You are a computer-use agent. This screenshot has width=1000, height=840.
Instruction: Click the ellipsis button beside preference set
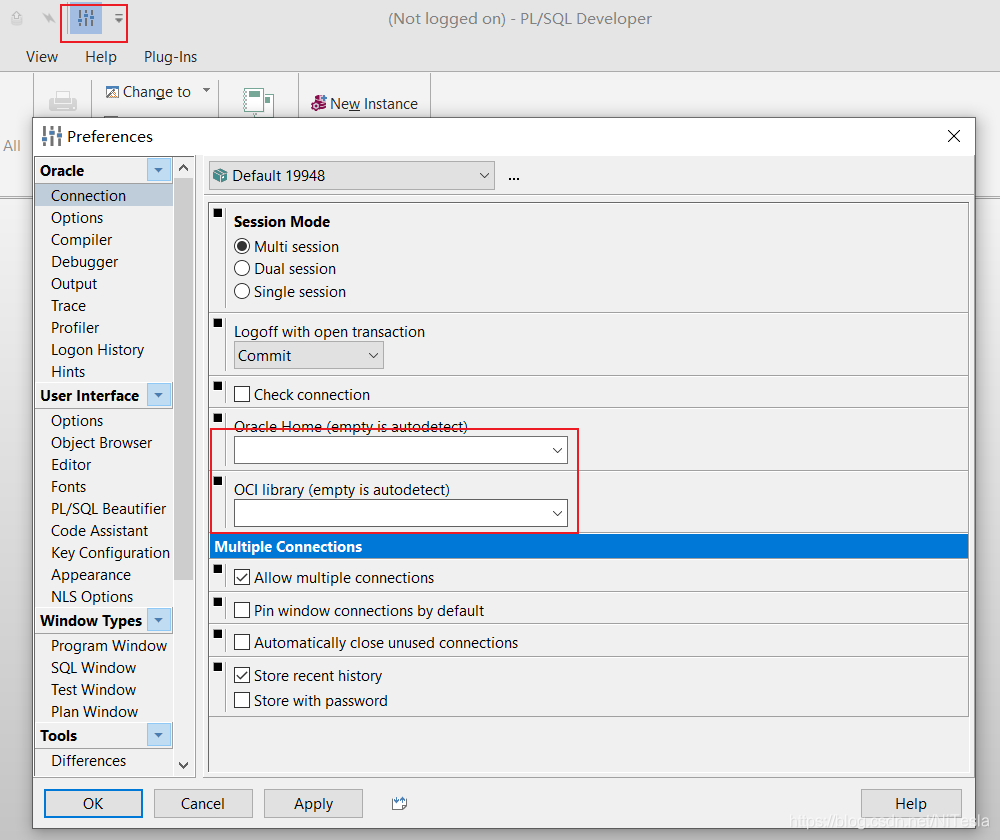514,177
